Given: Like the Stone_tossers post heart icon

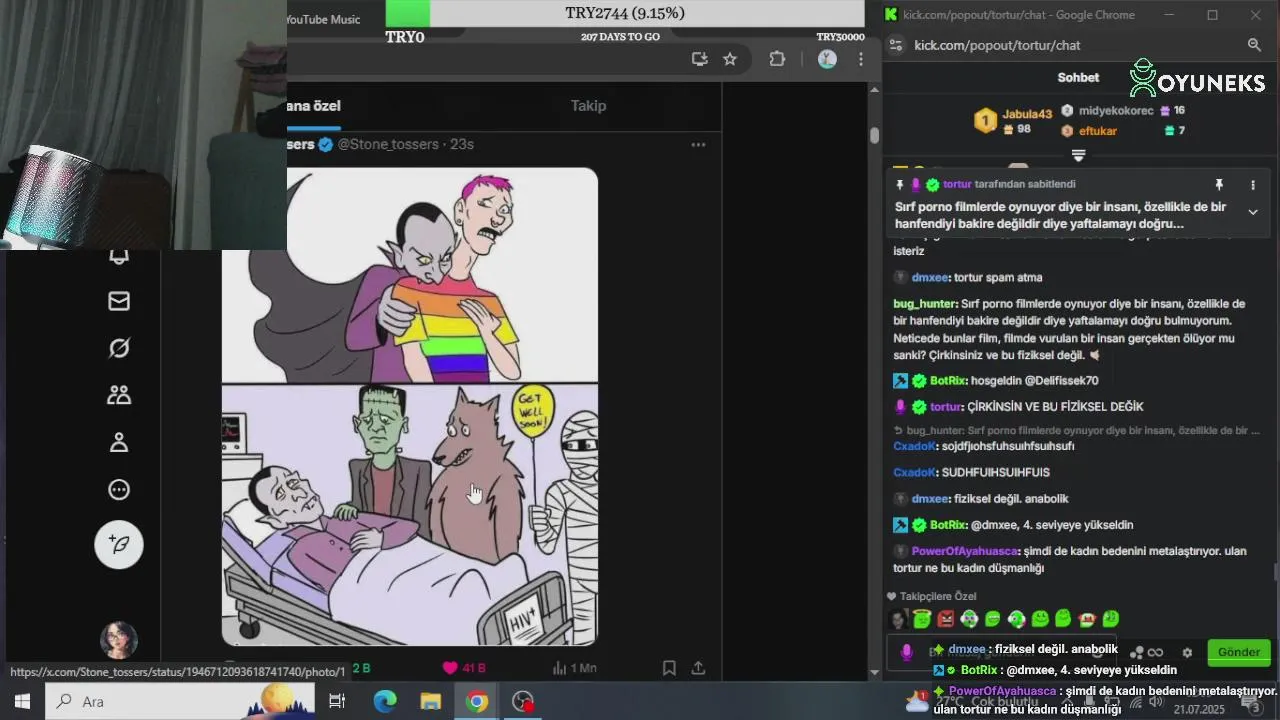Looking at the screenshot, I should [x=450, y=668].
